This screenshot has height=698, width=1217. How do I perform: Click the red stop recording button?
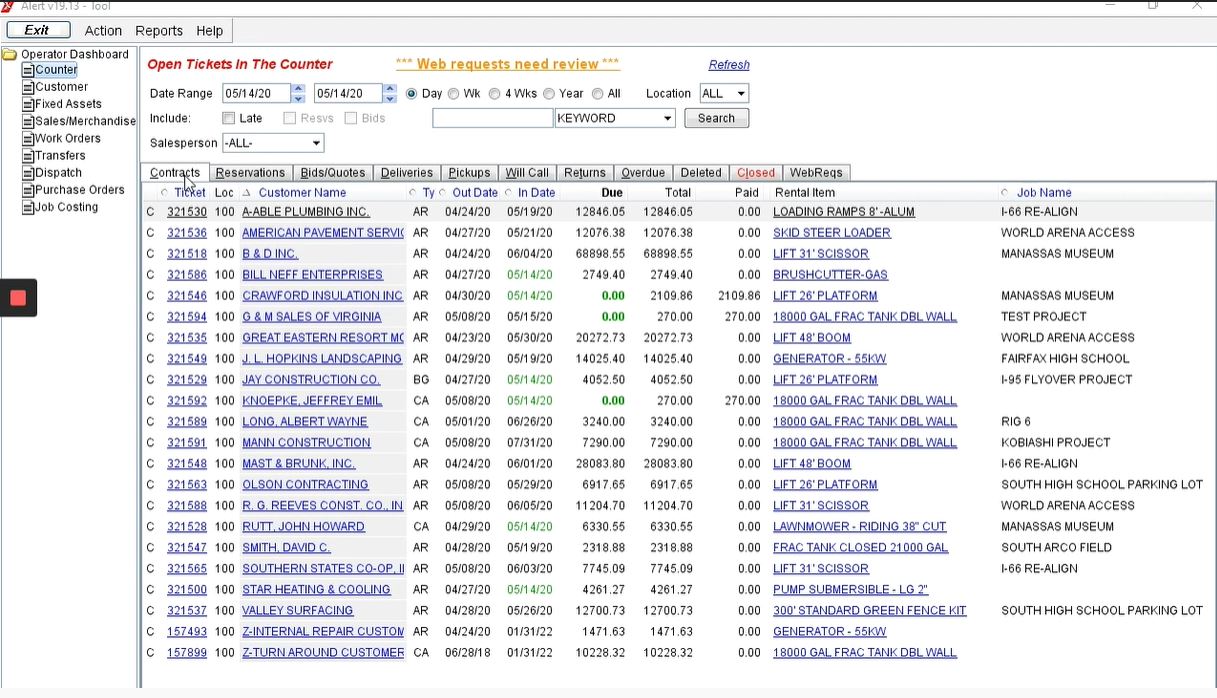18,297
